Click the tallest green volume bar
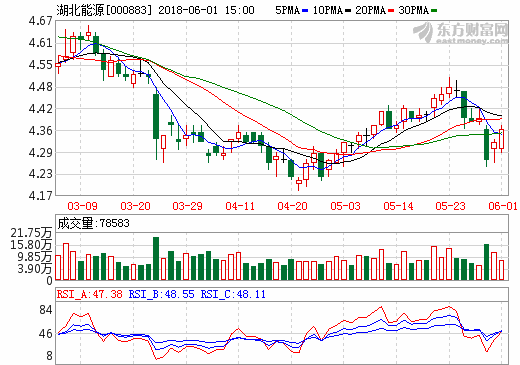This screenshot has height=365, width=520. click(x=156, y=258)
